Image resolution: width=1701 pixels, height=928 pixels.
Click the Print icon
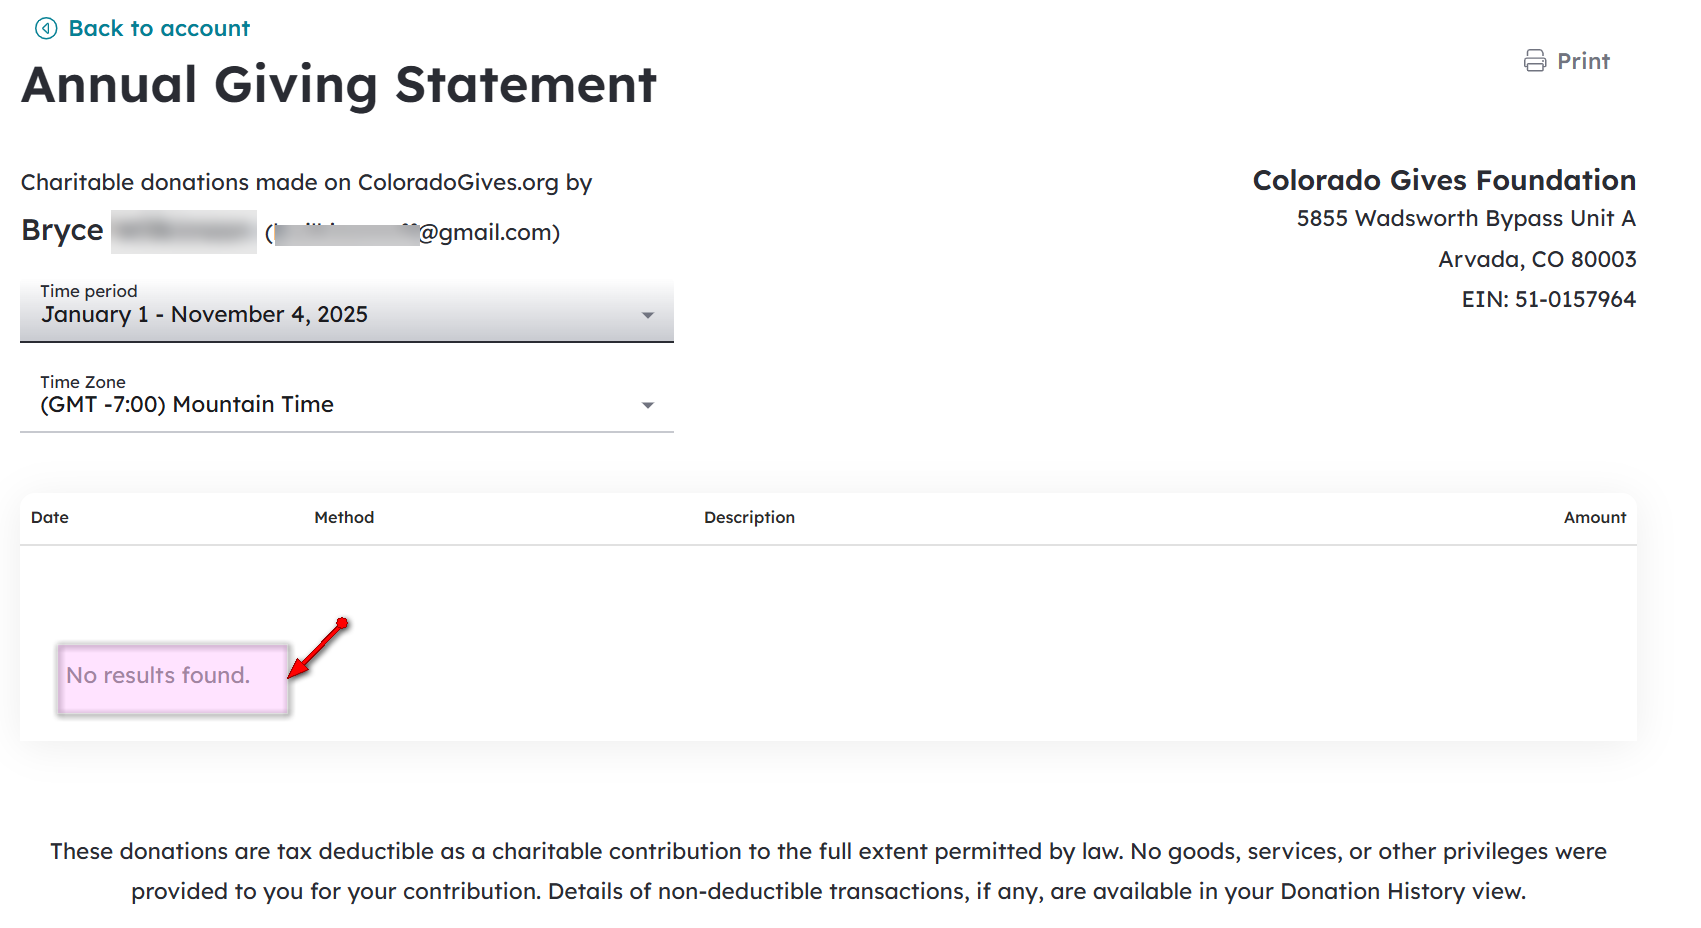(1536, 60)
